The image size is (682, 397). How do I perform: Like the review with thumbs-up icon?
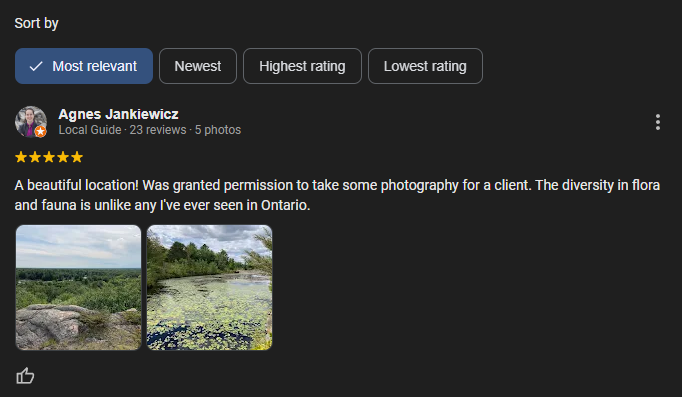(x=25, y=376)
